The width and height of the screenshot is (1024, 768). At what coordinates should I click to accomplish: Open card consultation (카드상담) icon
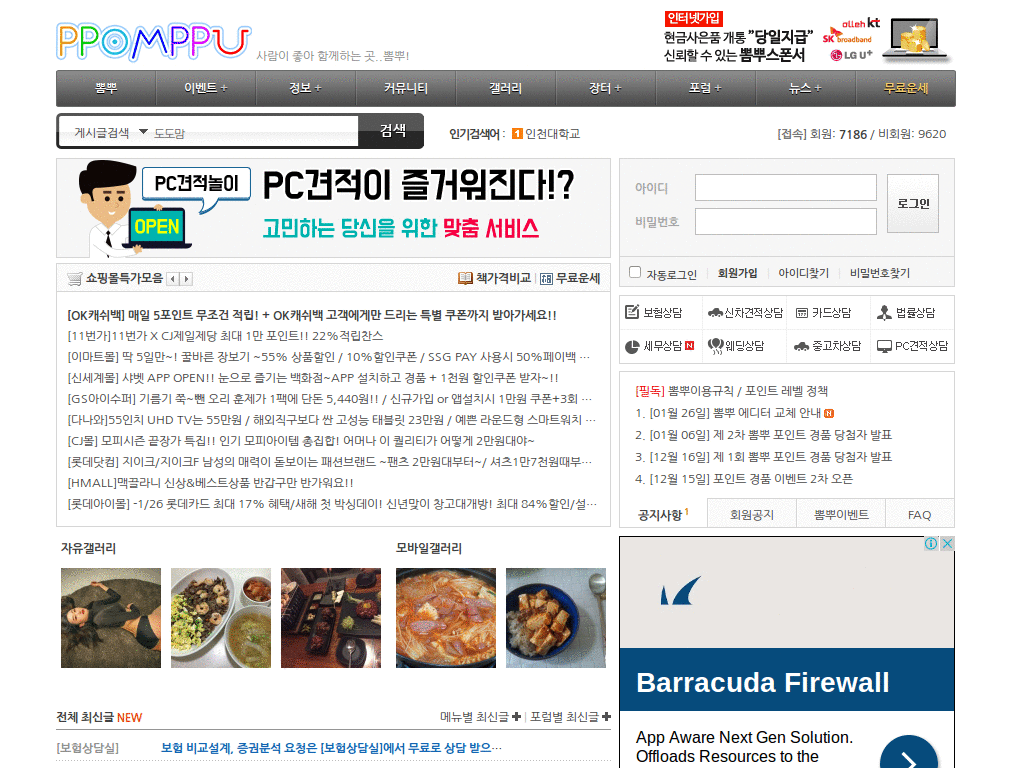click(x=801, y=313)
